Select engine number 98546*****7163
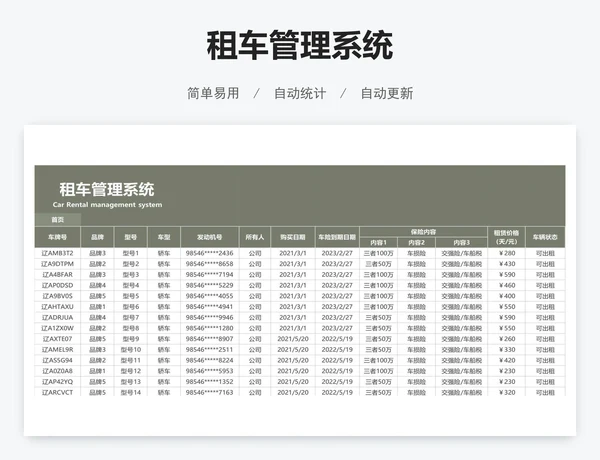600x460 pixels. (210, 392)
